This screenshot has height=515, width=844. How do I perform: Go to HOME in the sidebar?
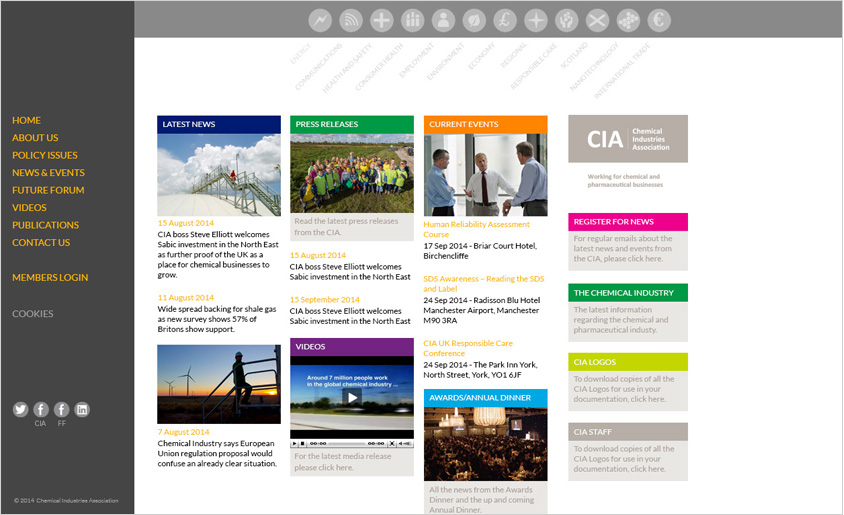[26, 121]
